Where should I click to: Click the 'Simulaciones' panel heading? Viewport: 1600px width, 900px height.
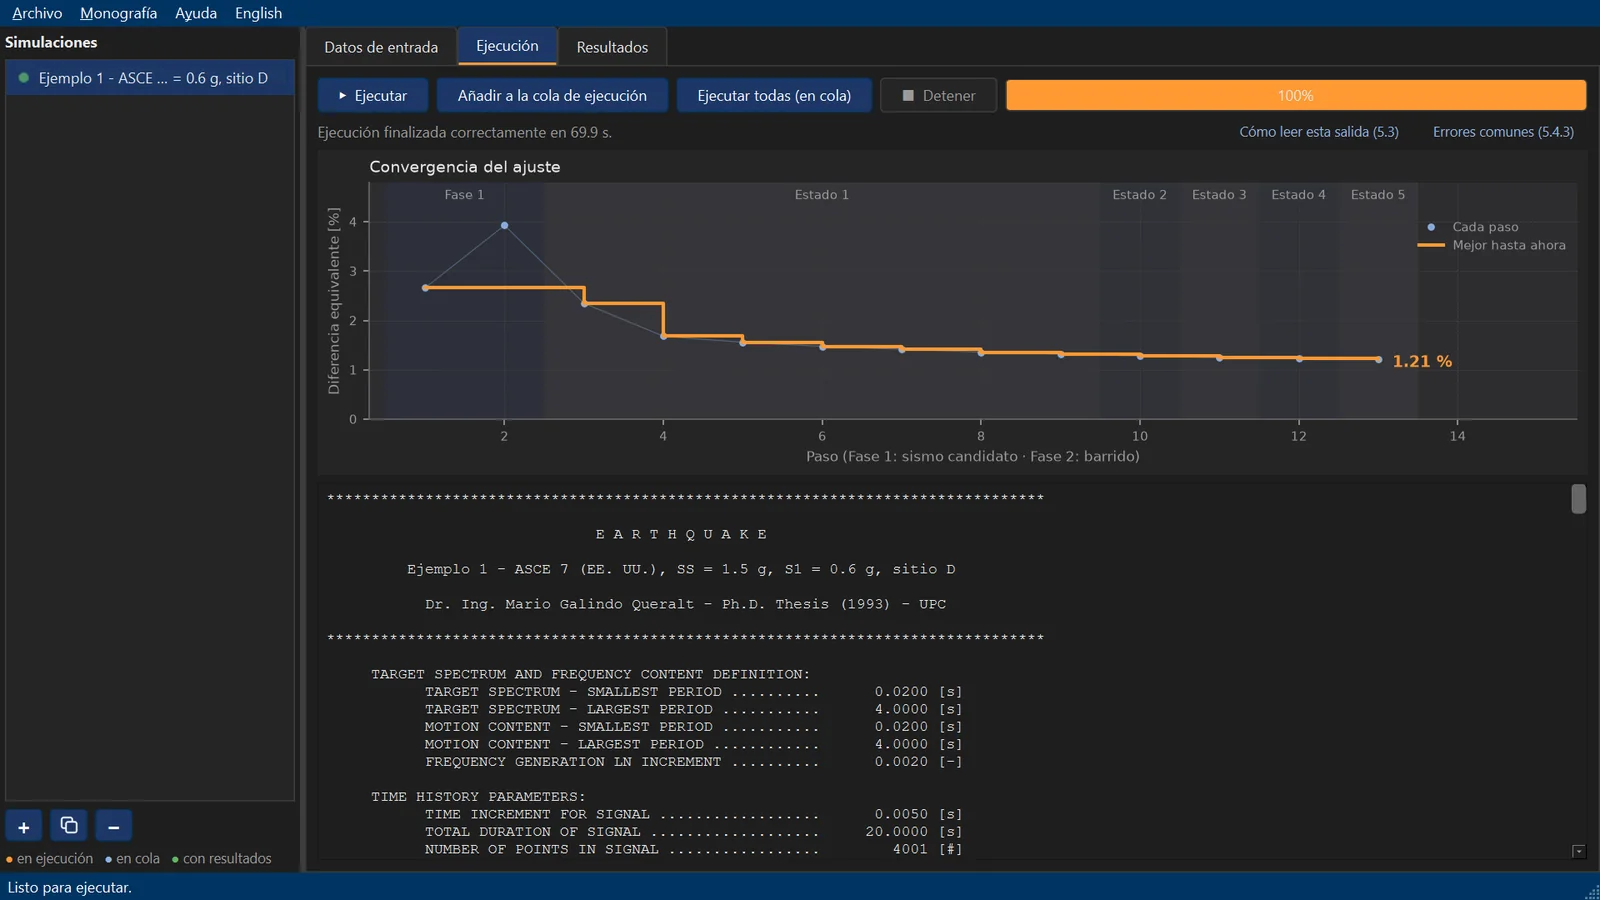pyautogui.click(x=51, y=42)
